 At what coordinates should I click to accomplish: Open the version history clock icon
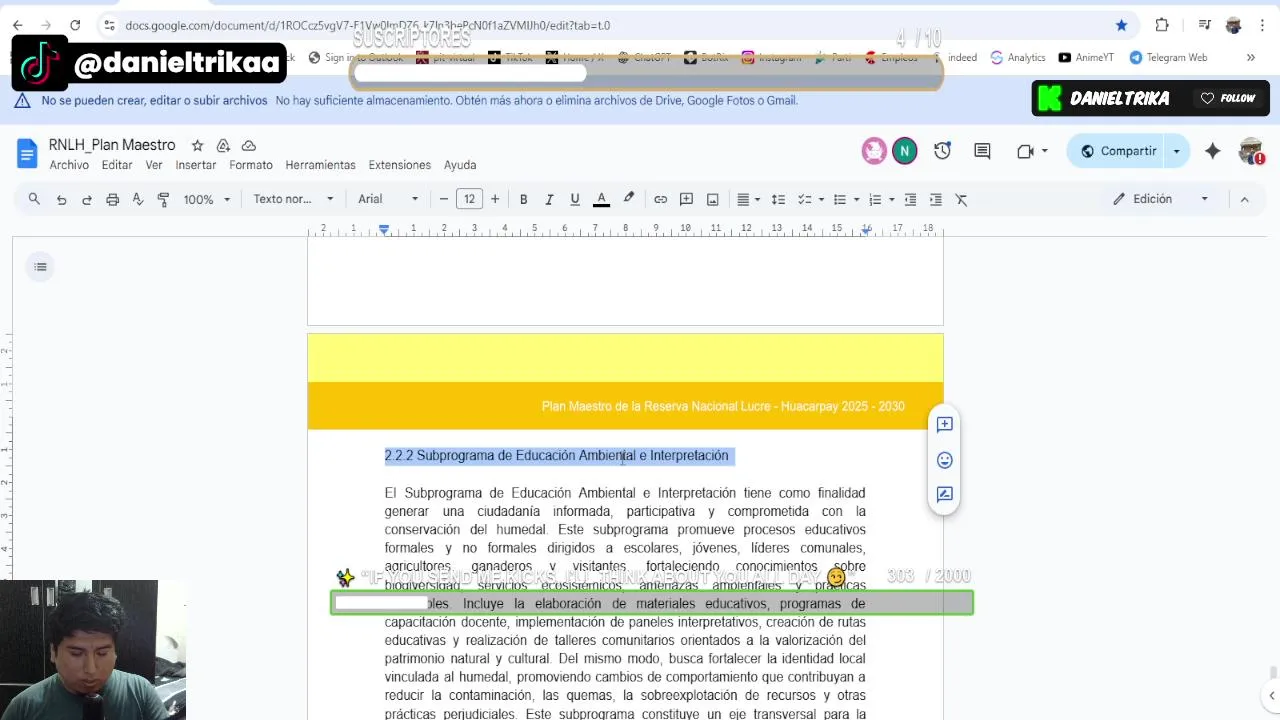(942, 151)
